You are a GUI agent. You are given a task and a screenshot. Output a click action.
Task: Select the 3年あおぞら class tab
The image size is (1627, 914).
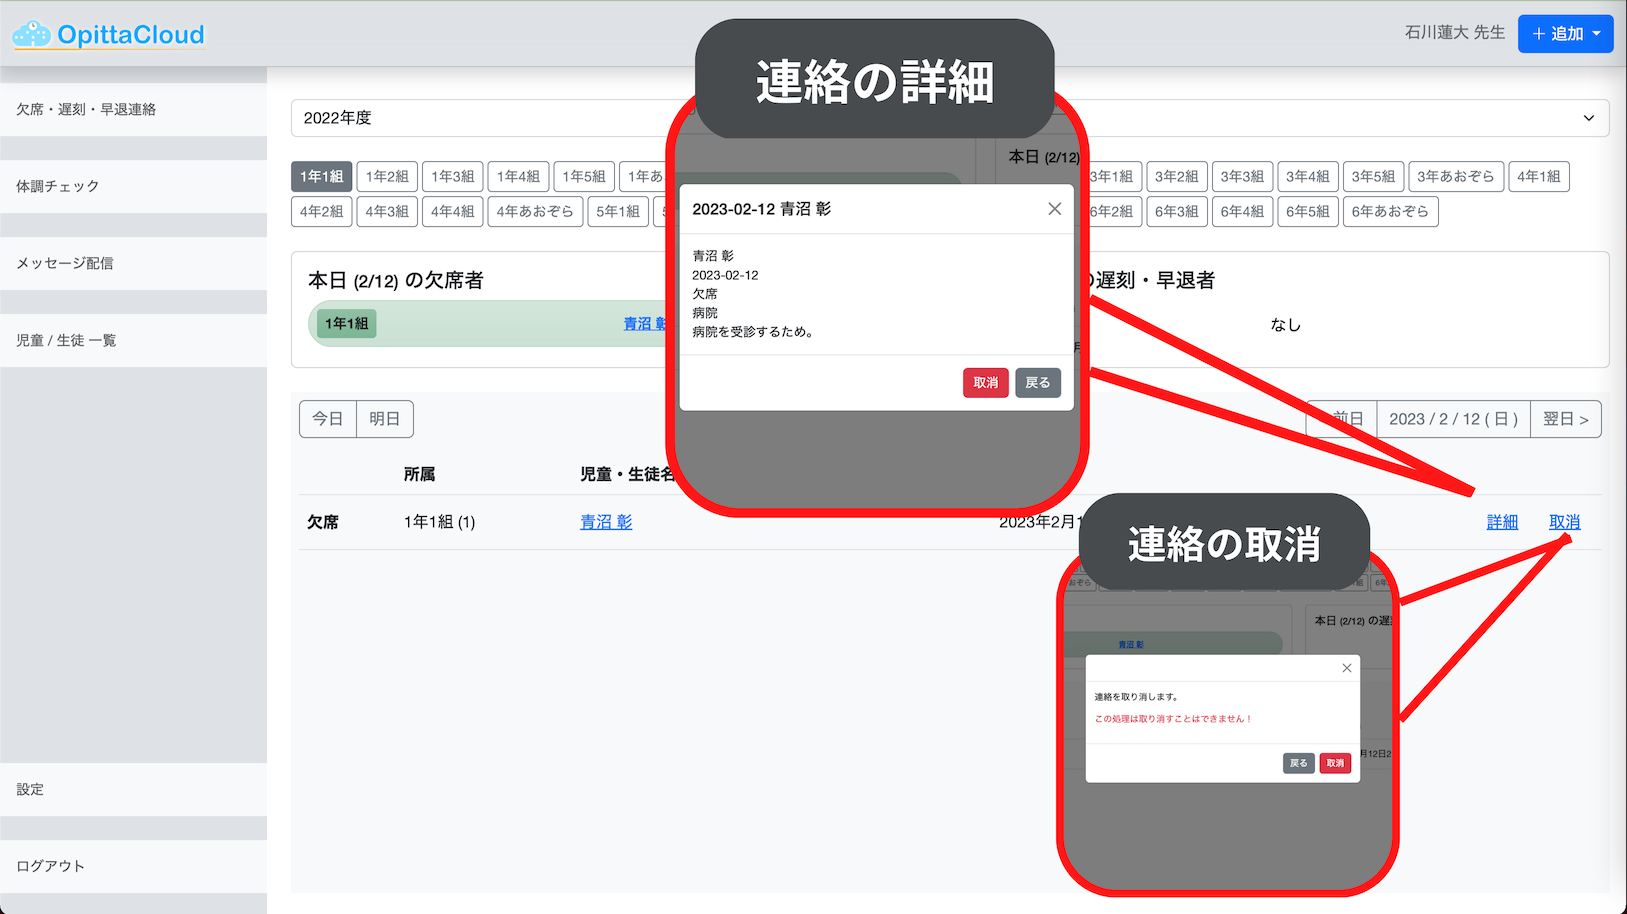pyautogui.click(x=1456, y=176)
